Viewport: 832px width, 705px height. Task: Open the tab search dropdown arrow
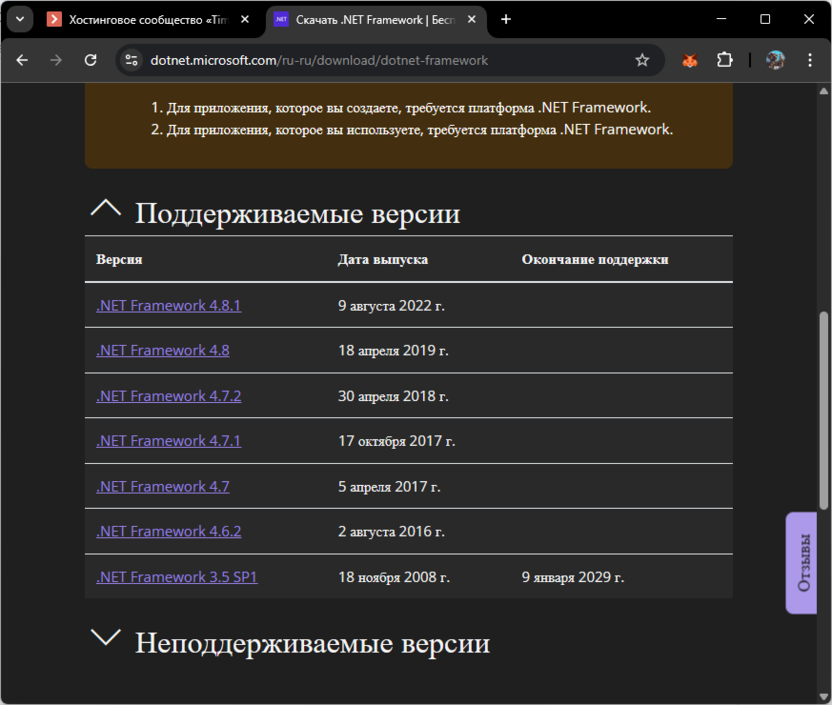(x=19, y=19)
